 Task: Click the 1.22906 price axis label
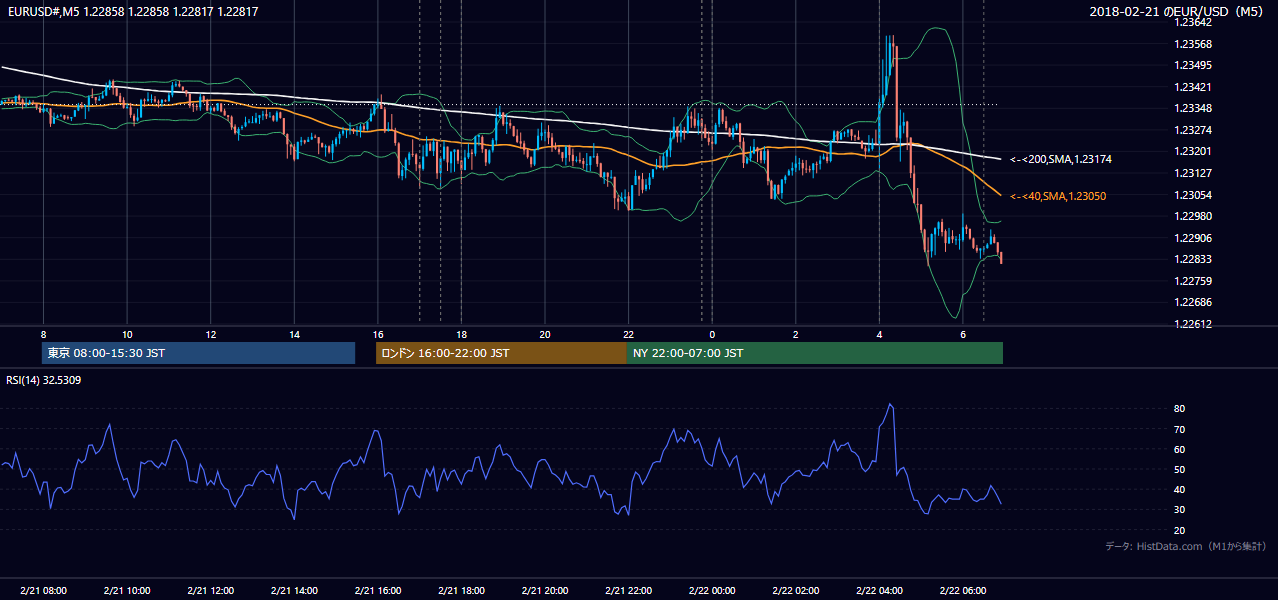1193,238
